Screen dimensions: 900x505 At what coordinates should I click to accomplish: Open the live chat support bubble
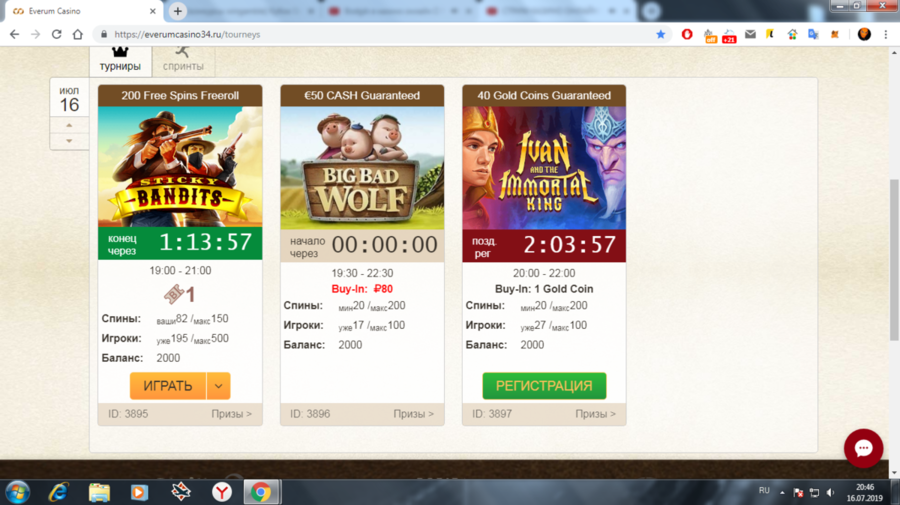point(863,449)
